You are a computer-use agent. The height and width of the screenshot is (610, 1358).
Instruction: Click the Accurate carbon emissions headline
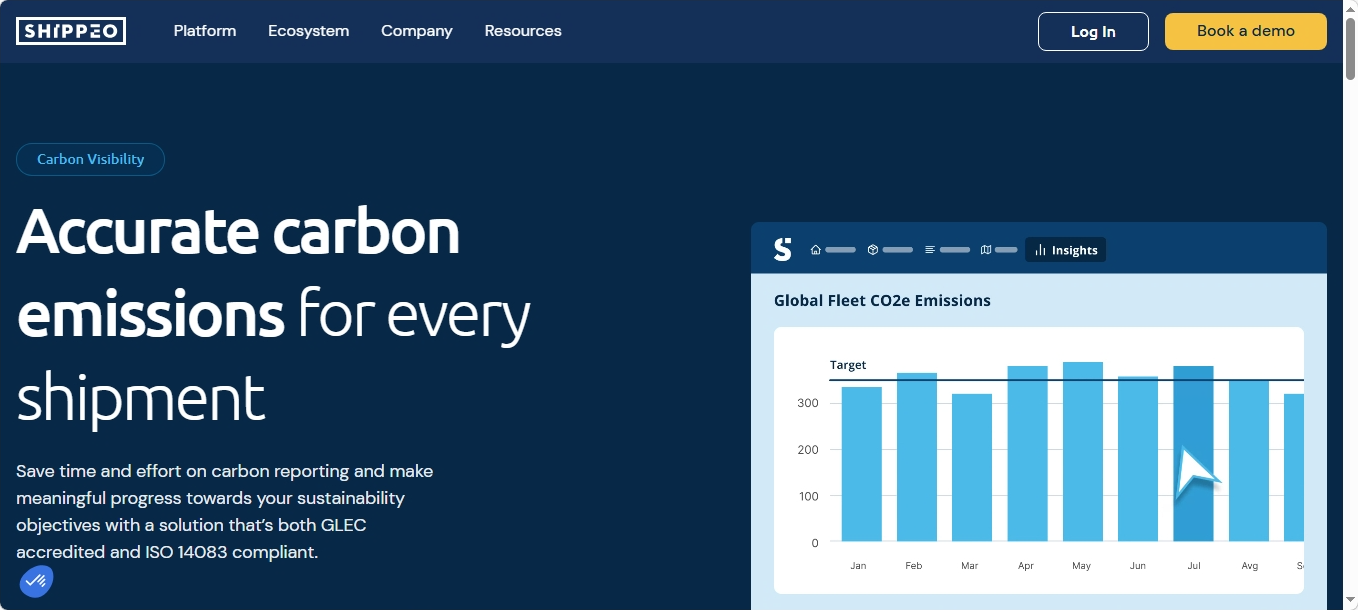273,315
